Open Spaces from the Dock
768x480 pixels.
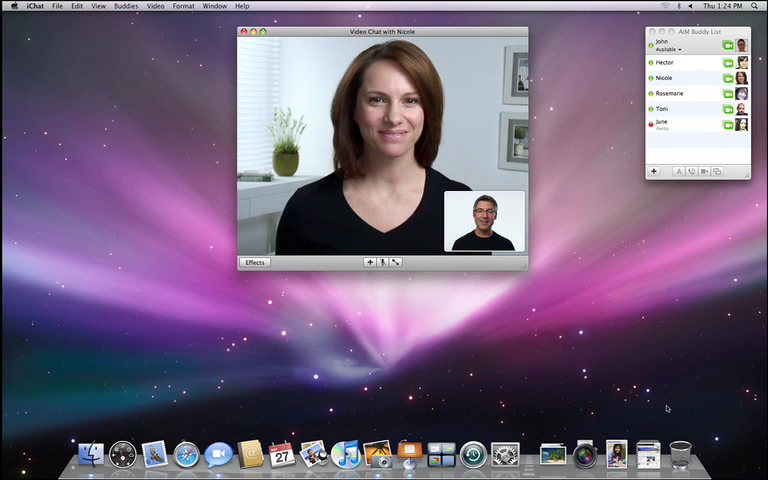click(441, 455)
